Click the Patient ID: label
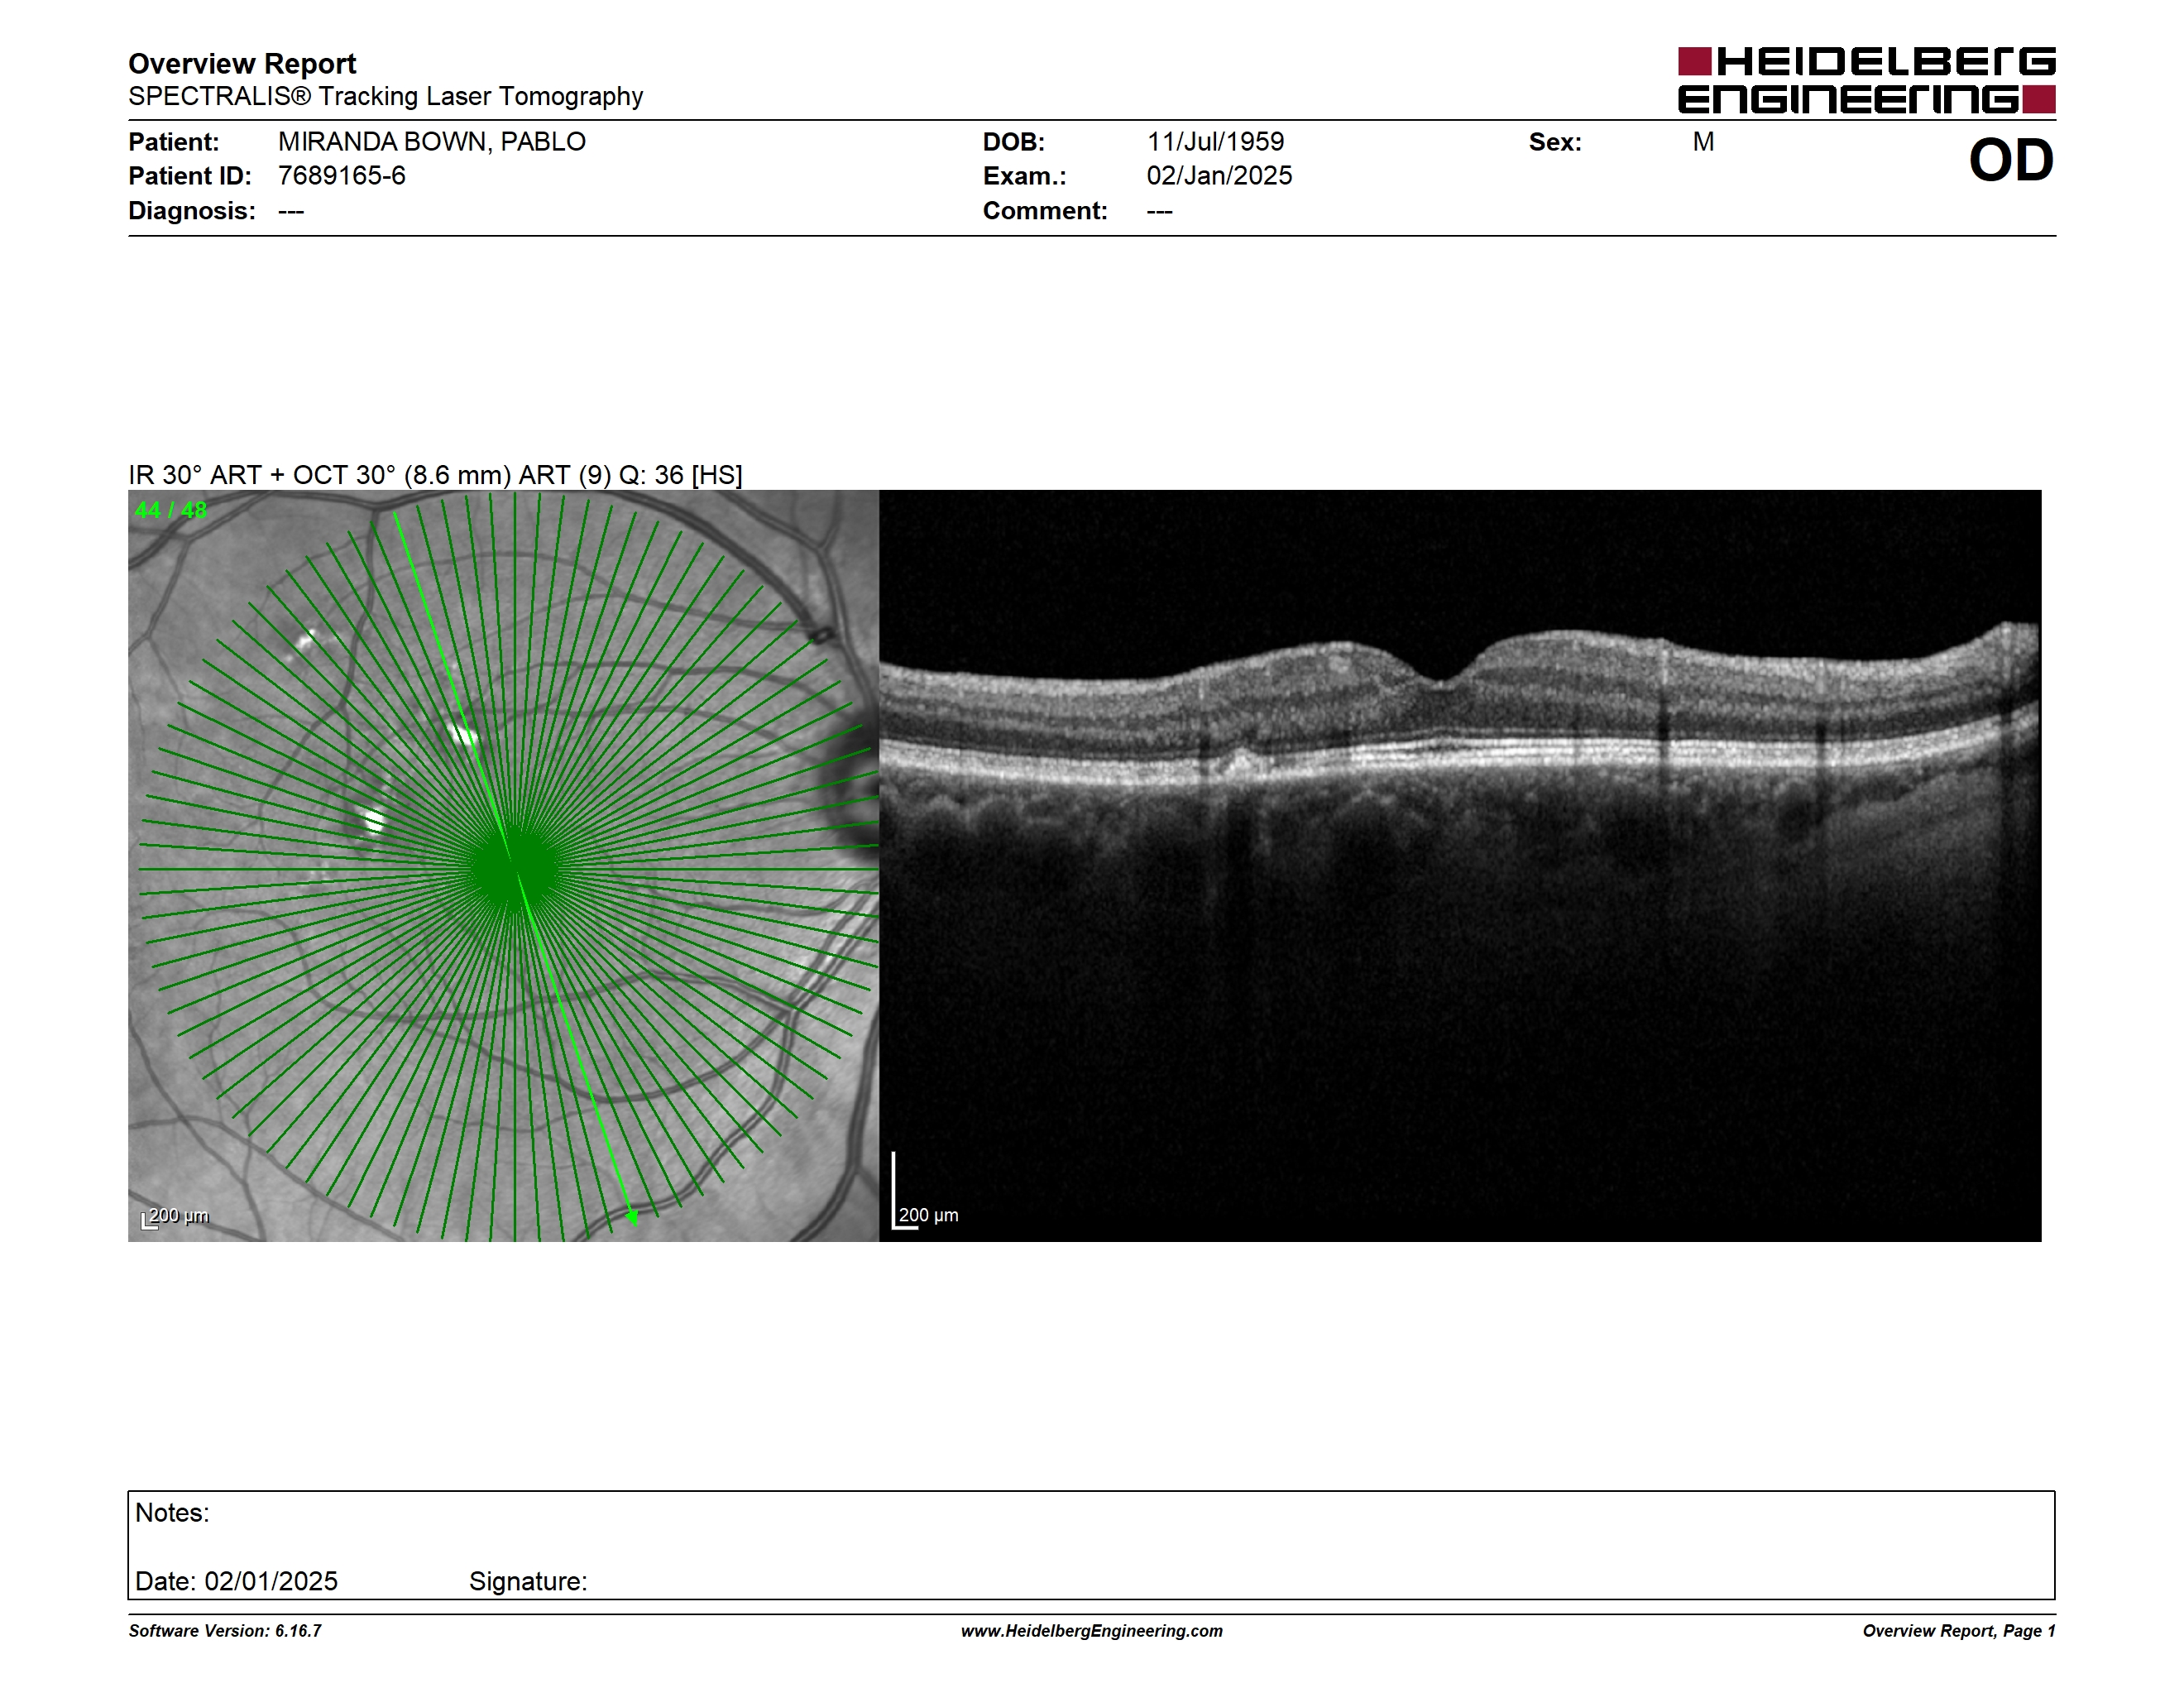Viewport: 2184px width, 1688px height. click(190, 176)
